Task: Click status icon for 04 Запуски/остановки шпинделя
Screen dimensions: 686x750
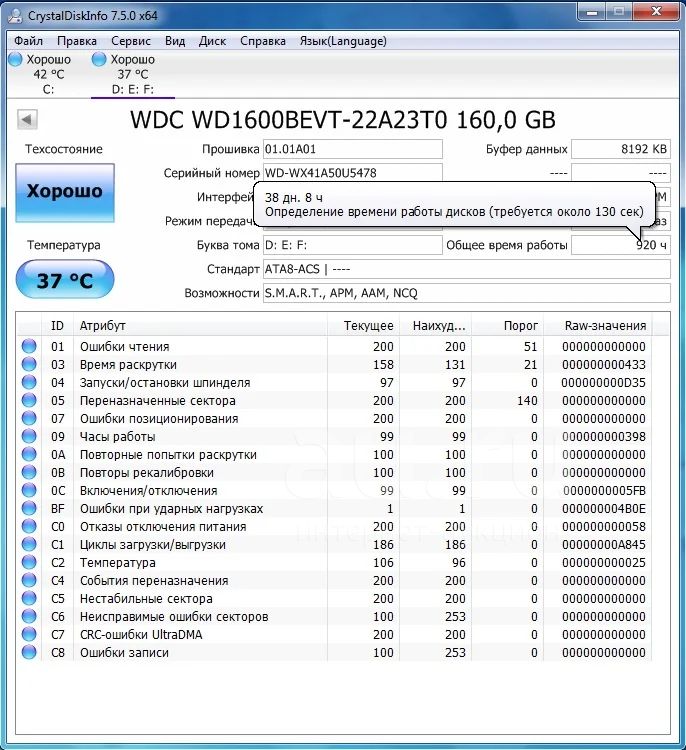Action: click(x=29, y=382)
